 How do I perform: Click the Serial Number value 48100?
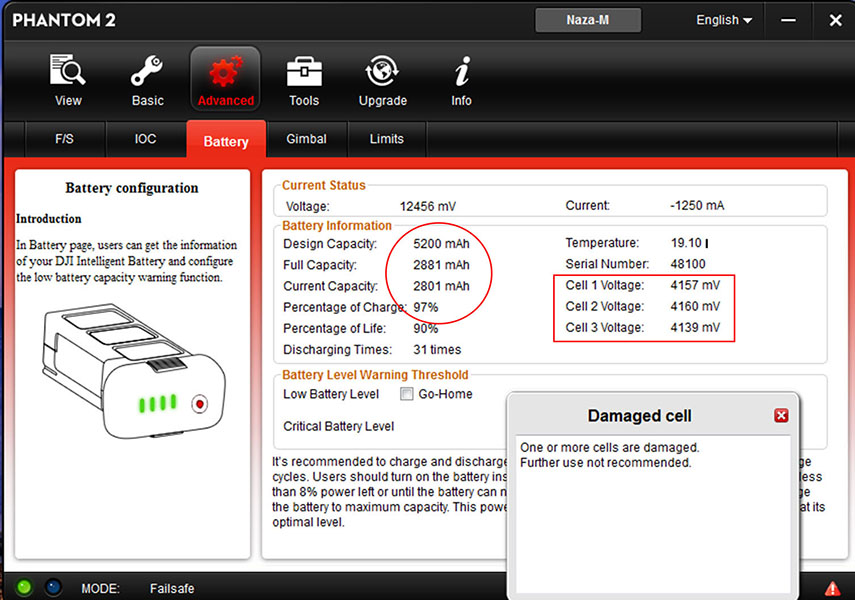click(688, 264)
